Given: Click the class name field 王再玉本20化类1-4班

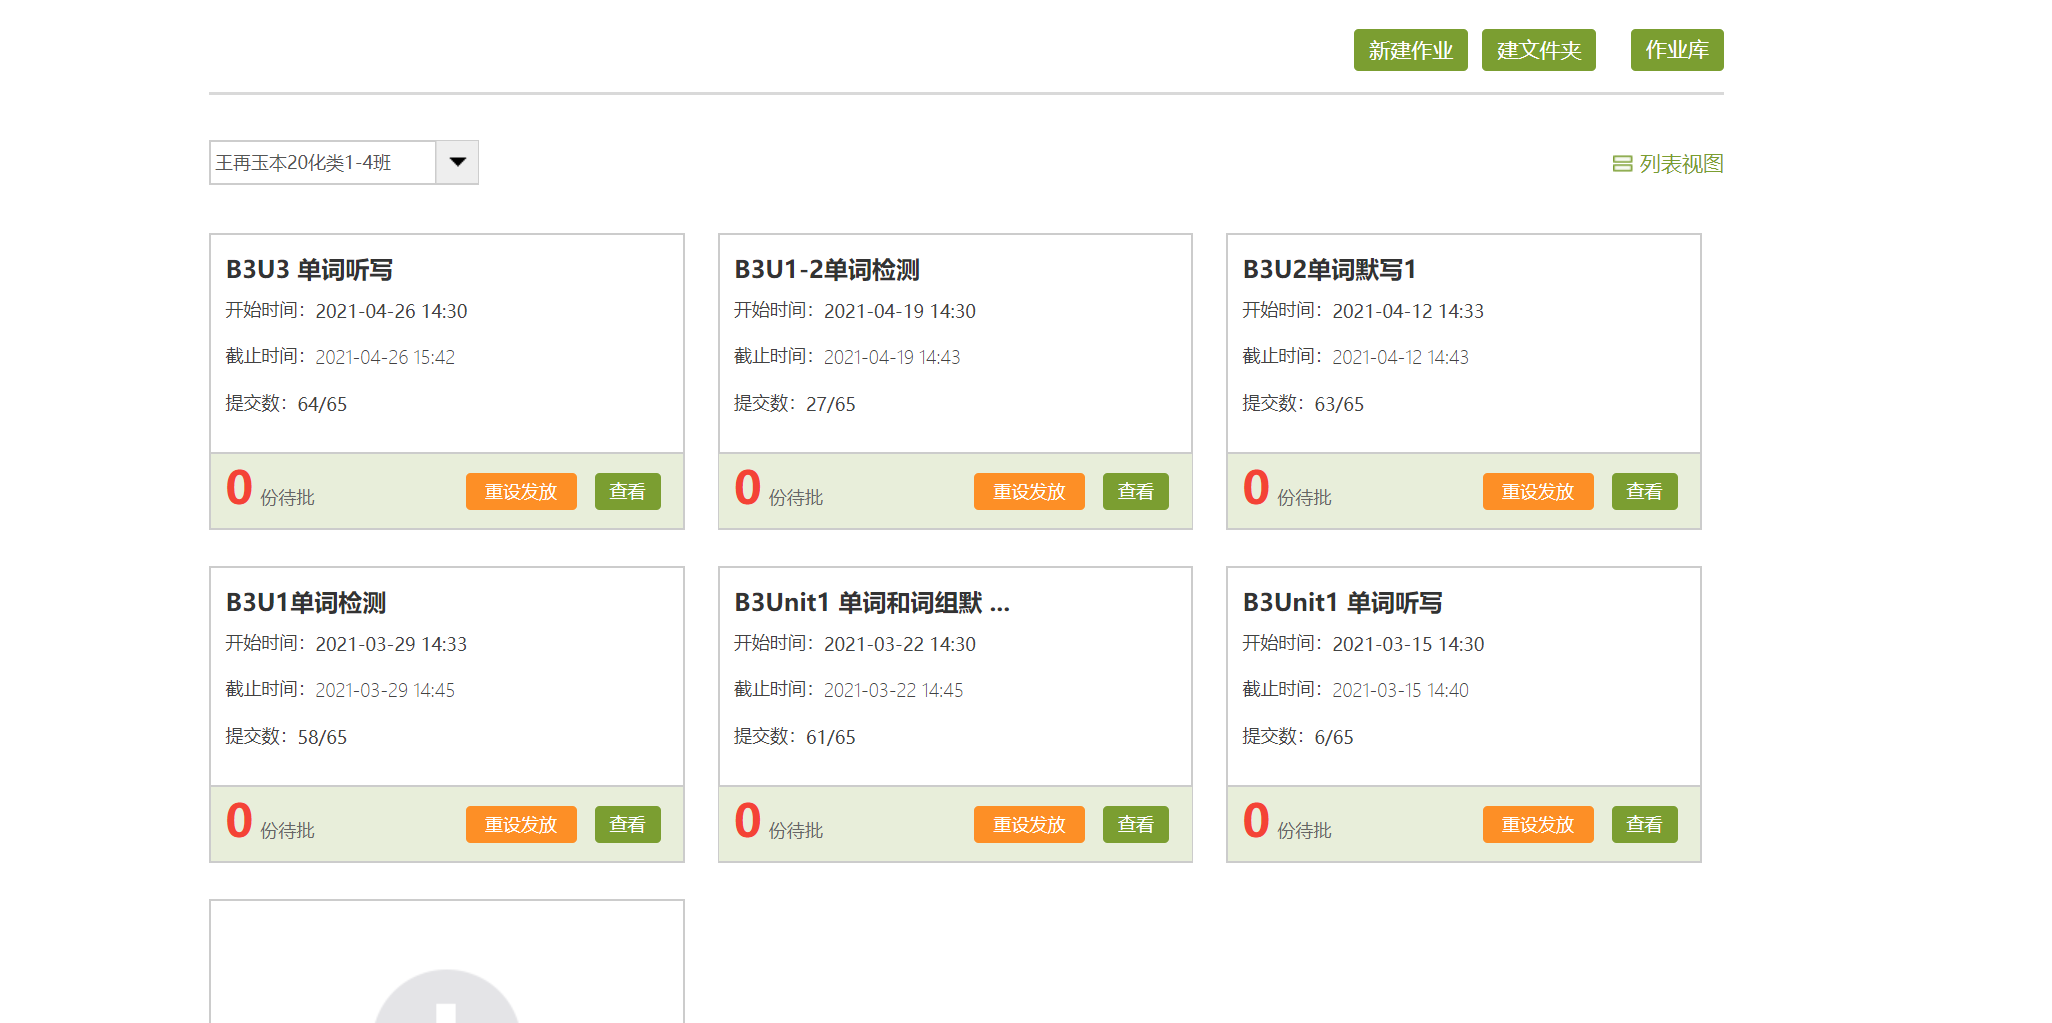Looking at the screenshot, I should pos(322,162).
